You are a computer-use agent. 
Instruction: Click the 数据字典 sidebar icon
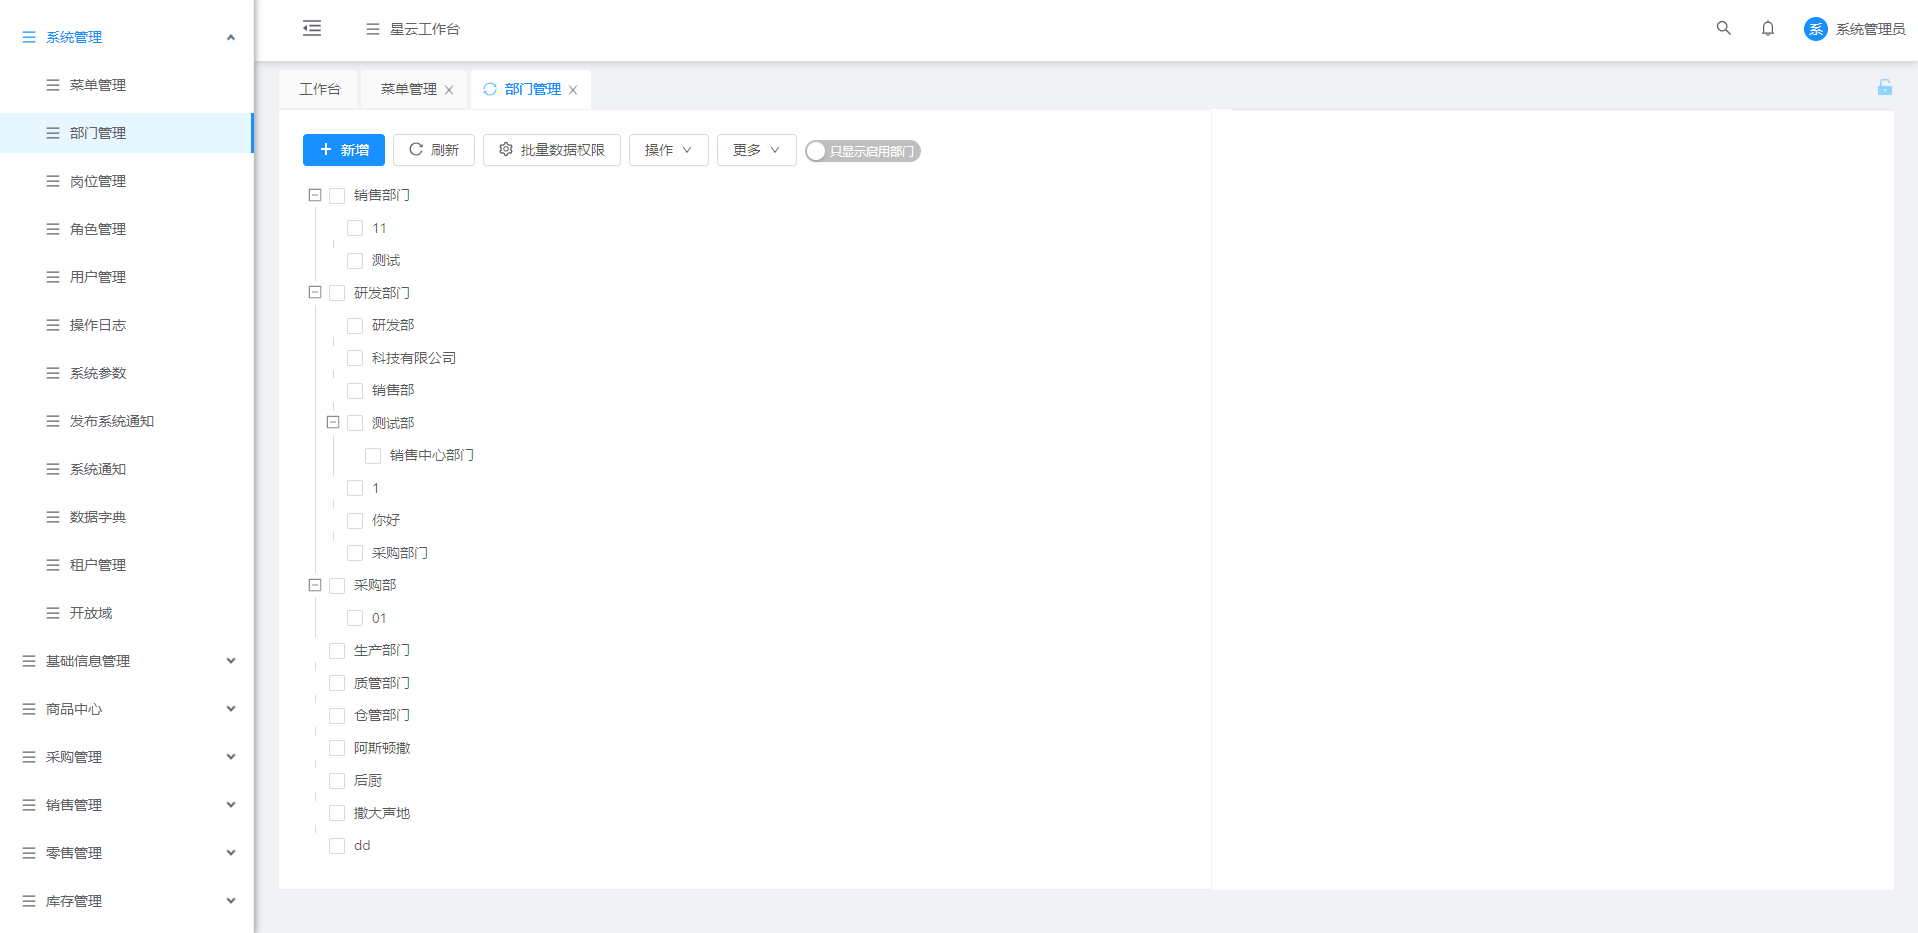pyautogui.click(x=53, y=517)
